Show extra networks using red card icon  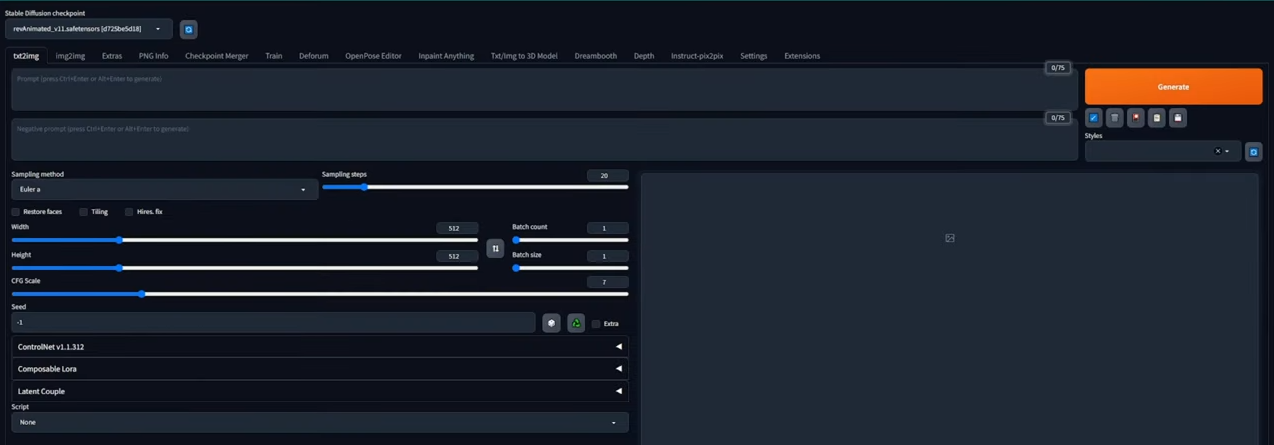pos(1135,118)
